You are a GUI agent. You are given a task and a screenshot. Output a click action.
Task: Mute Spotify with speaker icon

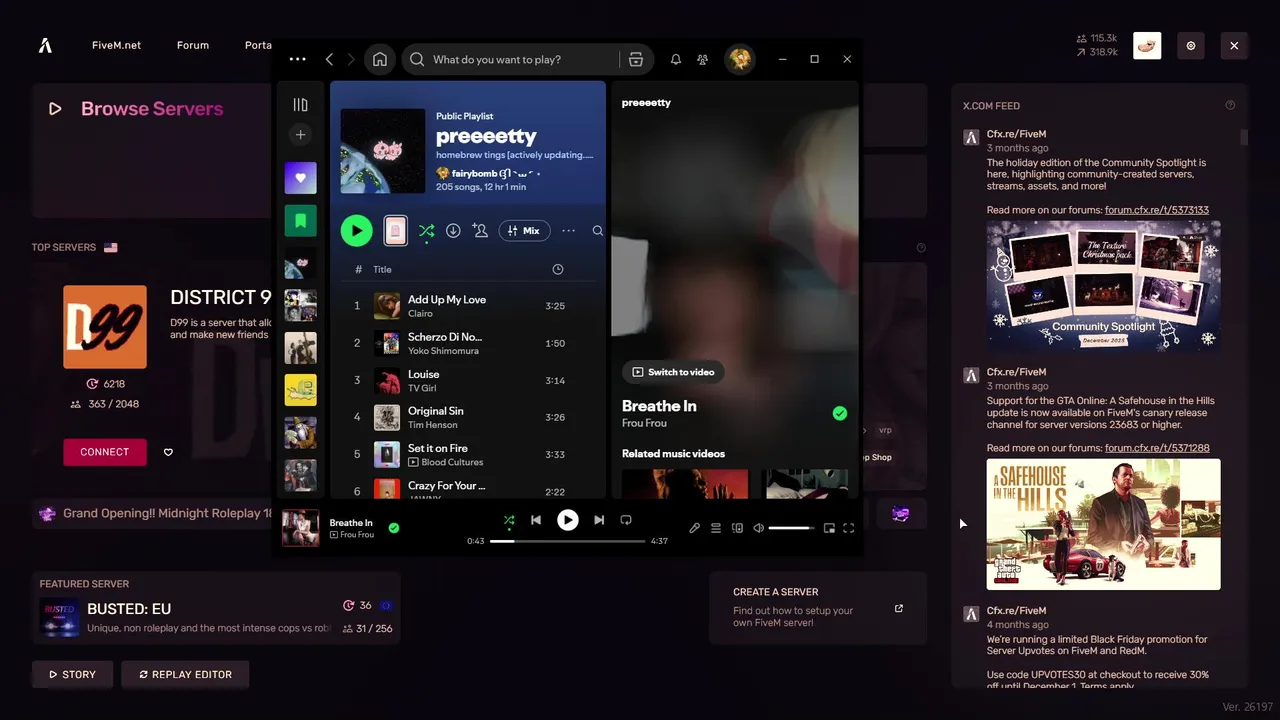(758, 528)
